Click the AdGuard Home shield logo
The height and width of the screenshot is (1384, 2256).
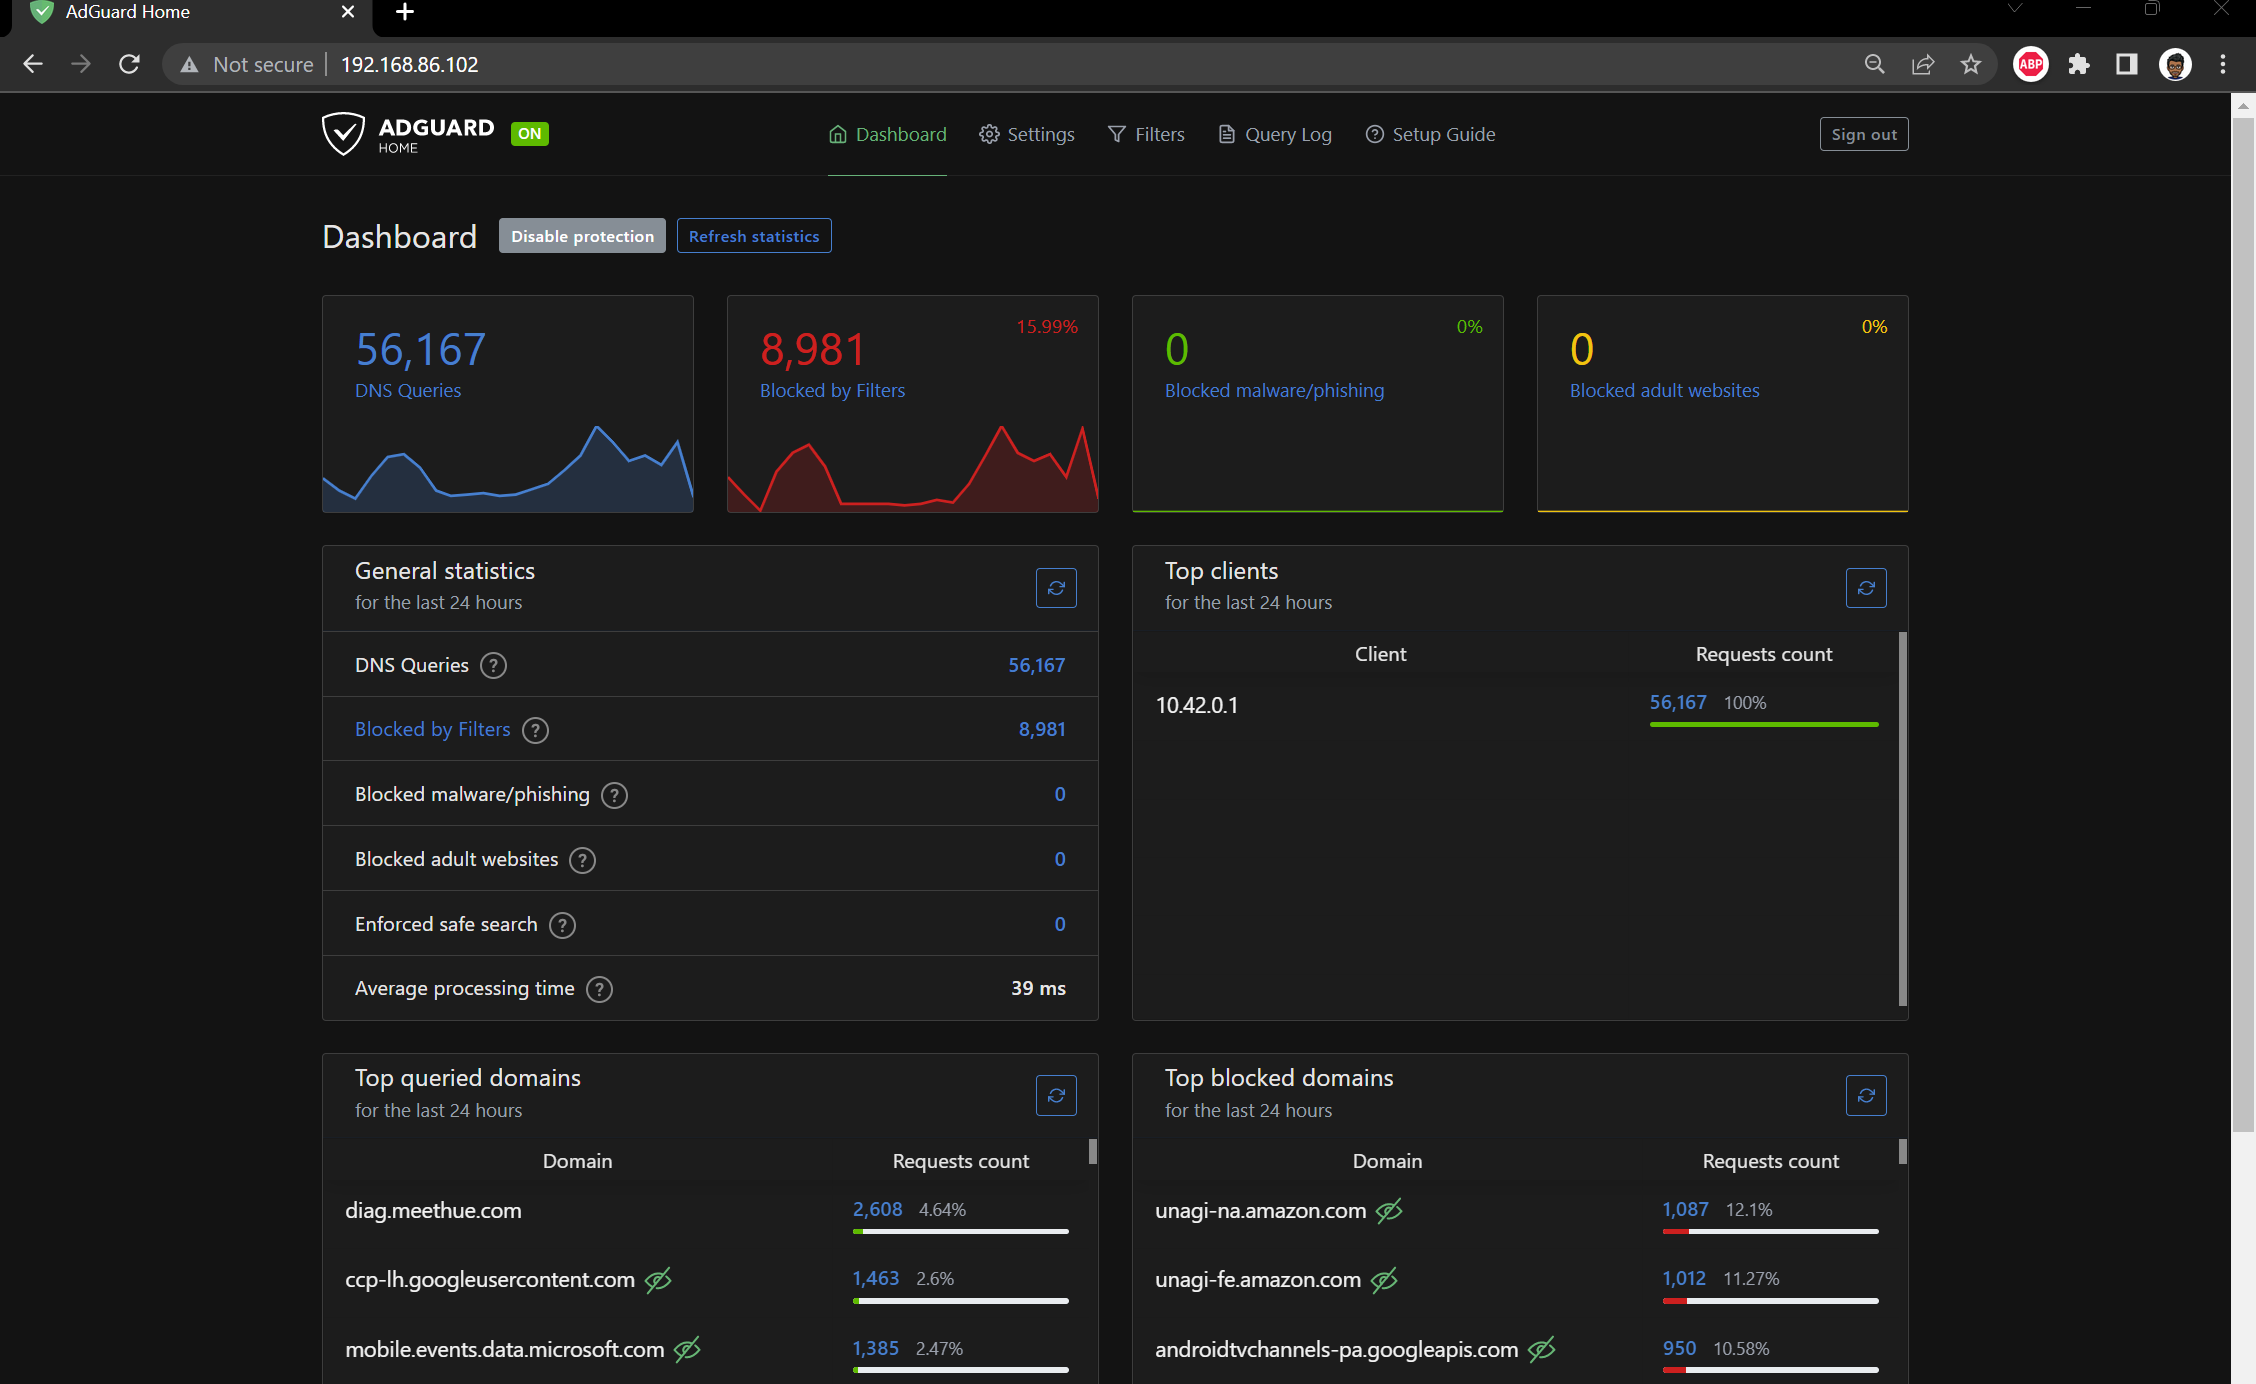344,133
